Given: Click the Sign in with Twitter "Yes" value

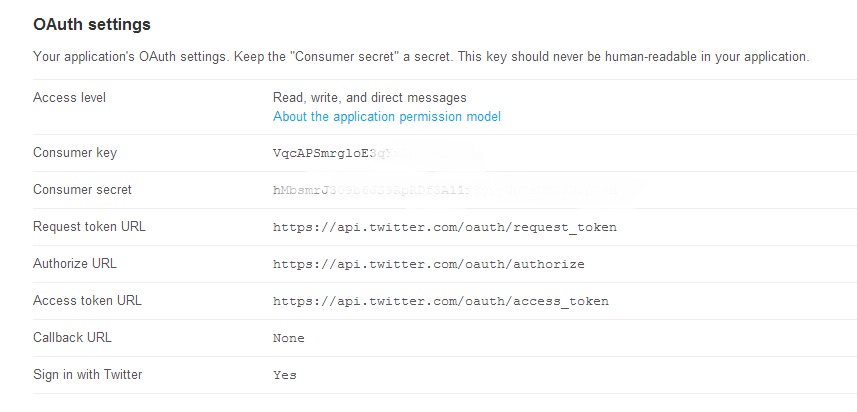Looking at the screenshot, I should (284, 376).
